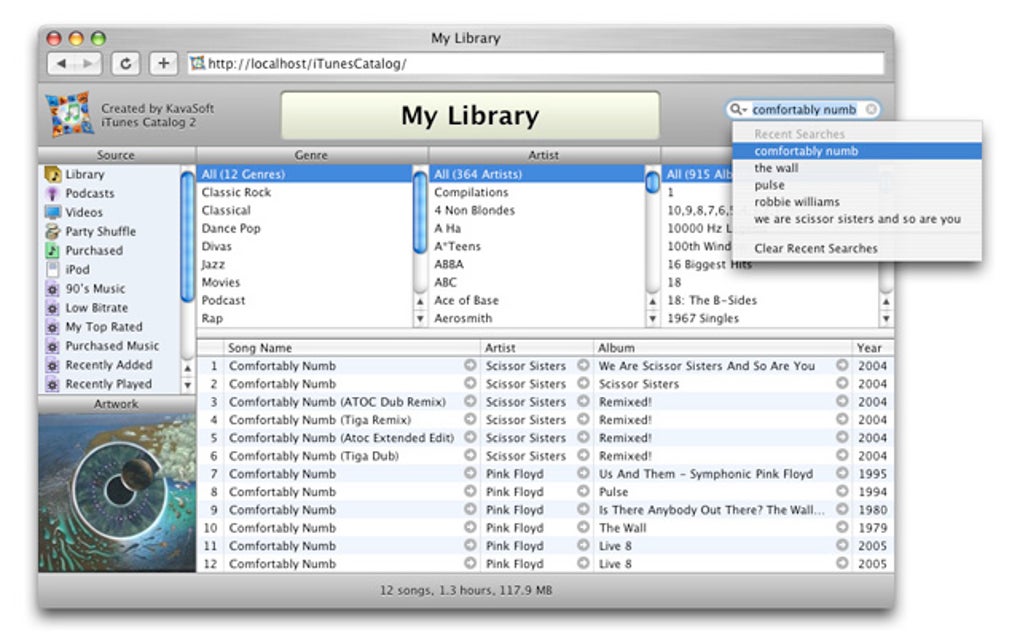The width and height of the screenshot is (1020, 638).
Task: Click the My Library title banner
Action: [x=470, y=115]
